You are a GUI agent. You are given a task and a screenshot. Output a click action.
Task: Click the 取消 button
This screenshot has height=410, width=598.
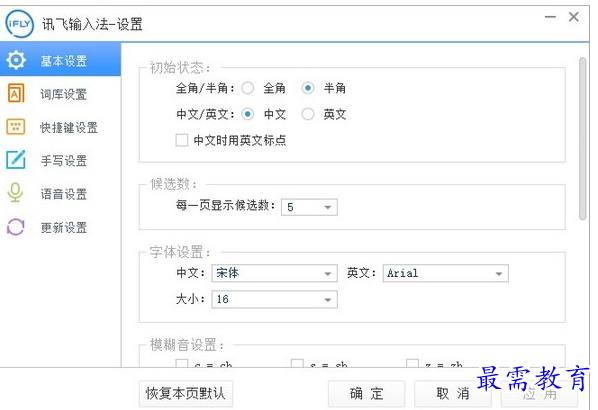[453, 393]
